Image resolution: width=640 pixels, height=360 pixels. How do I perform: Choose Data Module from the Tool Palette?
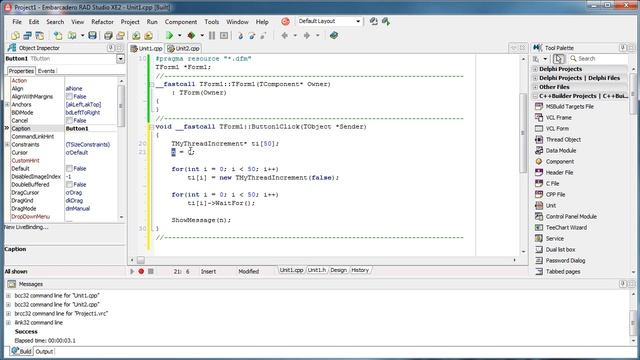point(560,151)
